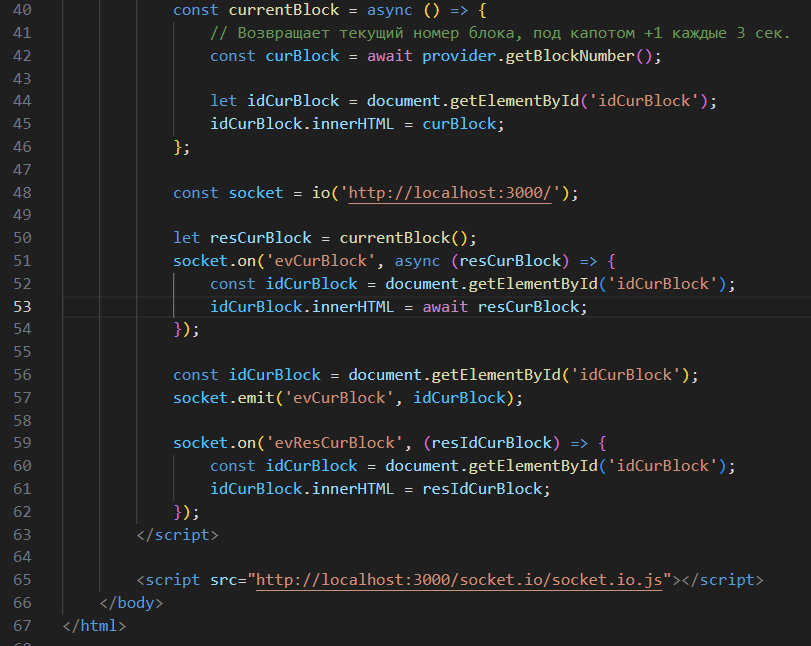This screenshot has height=646, width=811.
Task: Click resIdCurBlock assignment on line 61
Action: 482,489
